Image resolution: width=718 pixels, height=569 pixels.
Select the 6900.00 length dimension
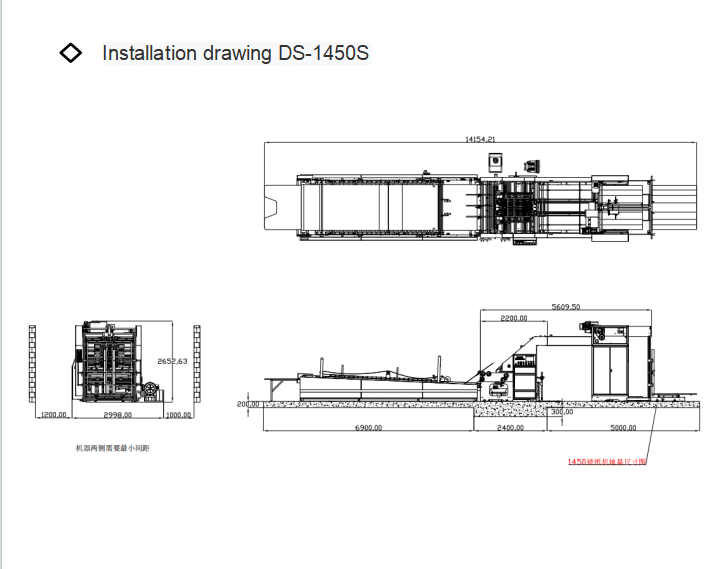[x=369, y=427]
